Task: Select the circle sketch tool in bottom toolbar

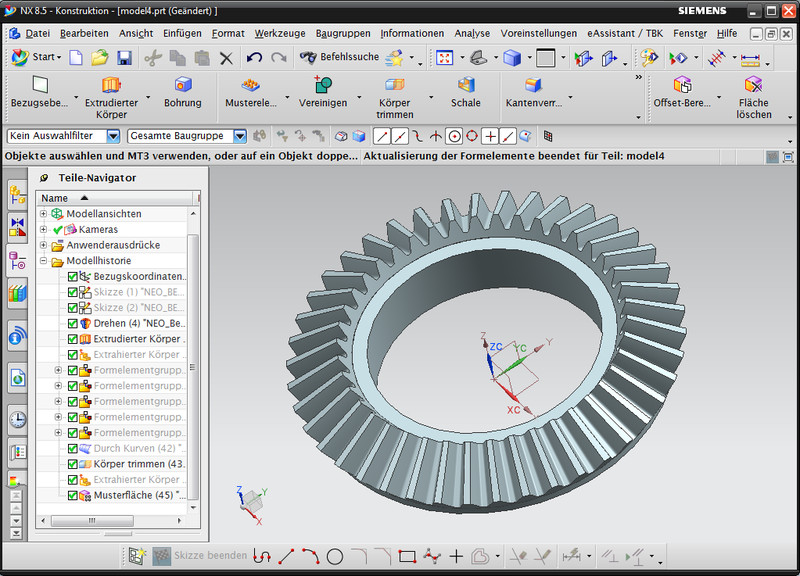Action: click(x=335, y=556)
